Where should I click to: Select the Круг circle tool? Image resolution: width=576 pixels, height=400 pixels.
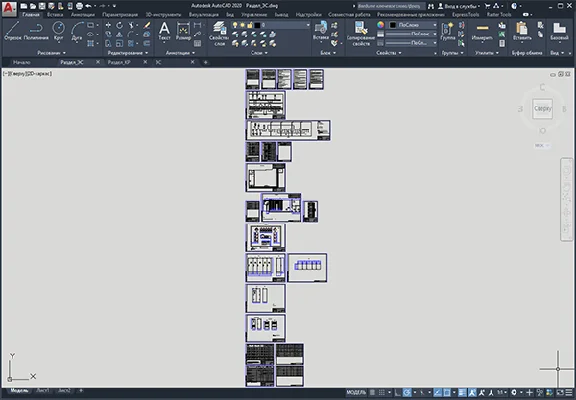pyautogui.click(x=58, y=31)
